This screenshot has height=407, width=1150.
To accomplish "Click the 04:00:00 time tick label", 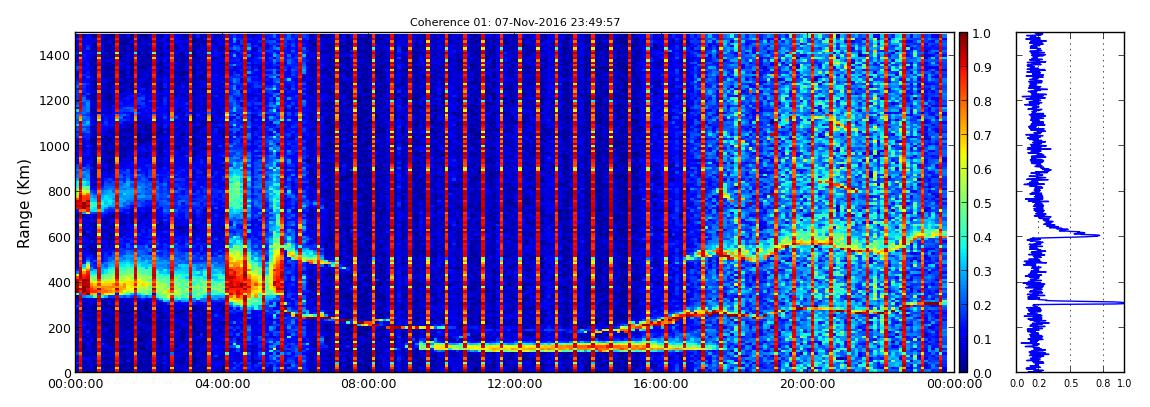I will pos(221,384).
